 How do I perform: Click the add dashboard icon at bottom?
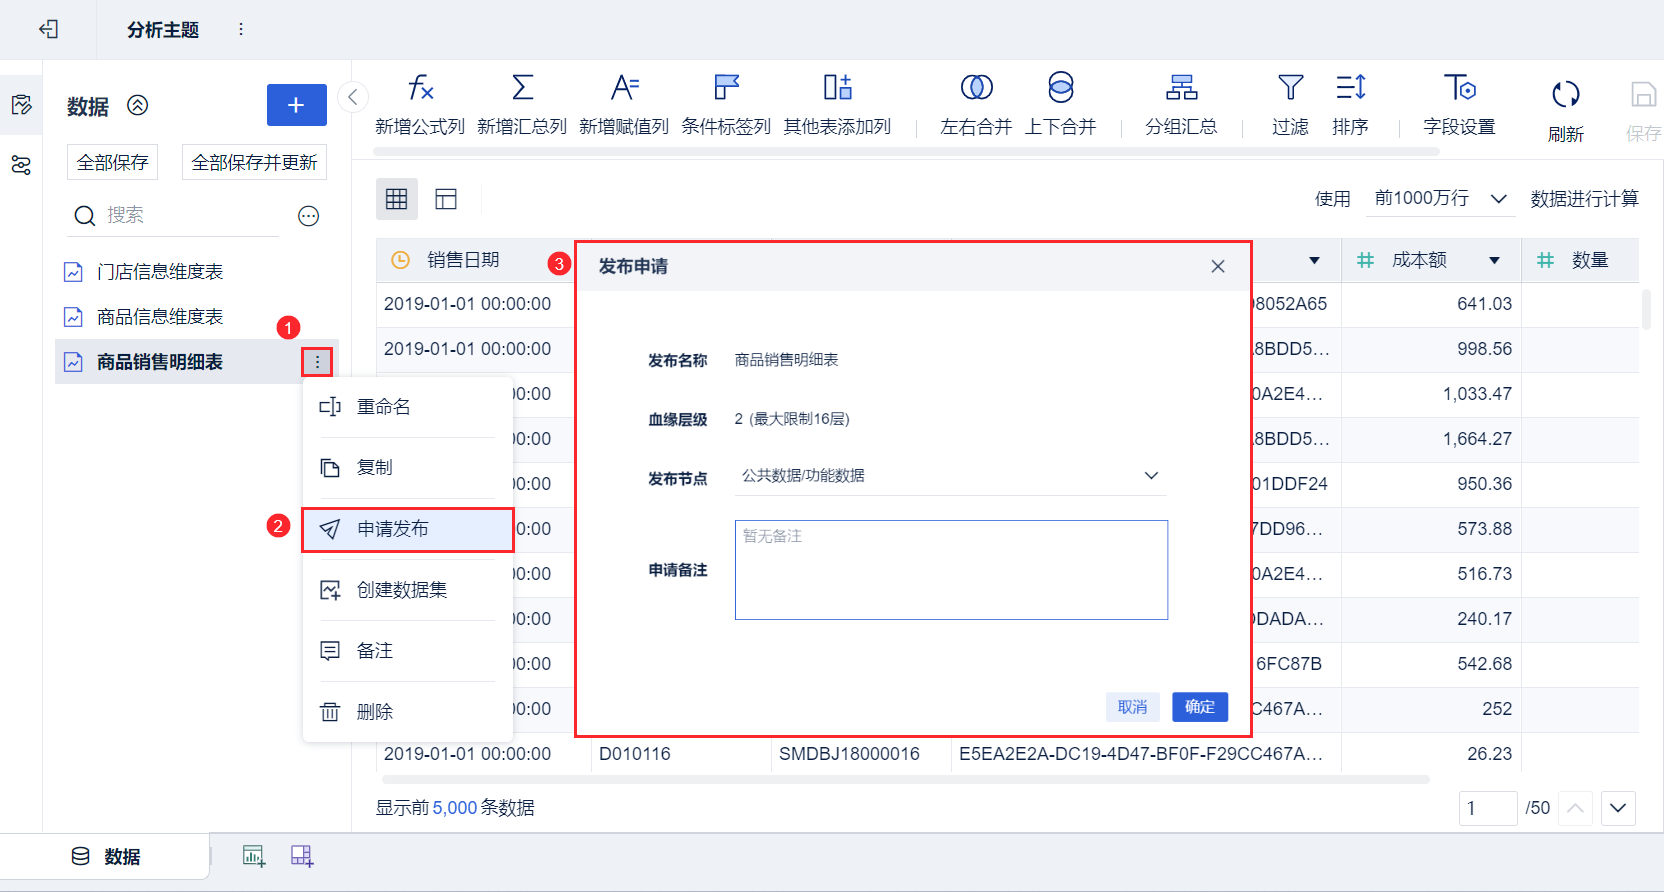click(x=302, y=856)
